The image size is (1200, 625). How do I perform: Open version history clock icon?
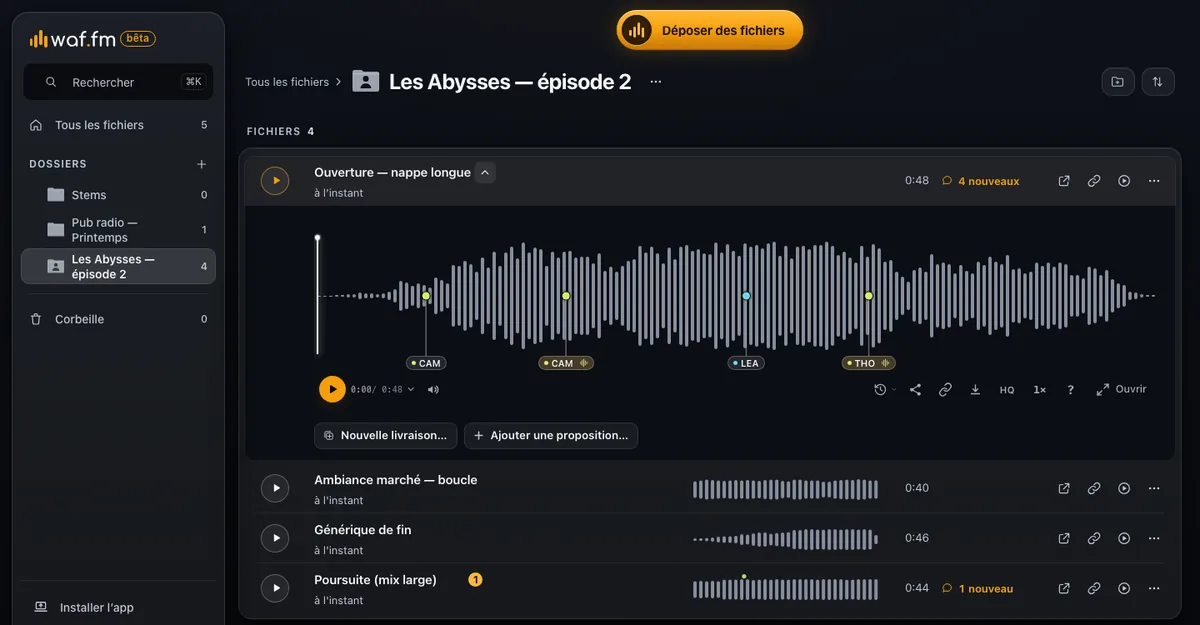click(x=885, y=390)
